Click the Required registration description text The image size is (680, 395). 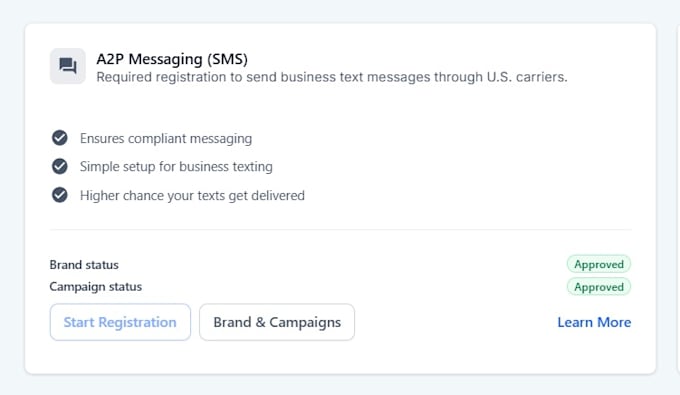pos(332,77)
